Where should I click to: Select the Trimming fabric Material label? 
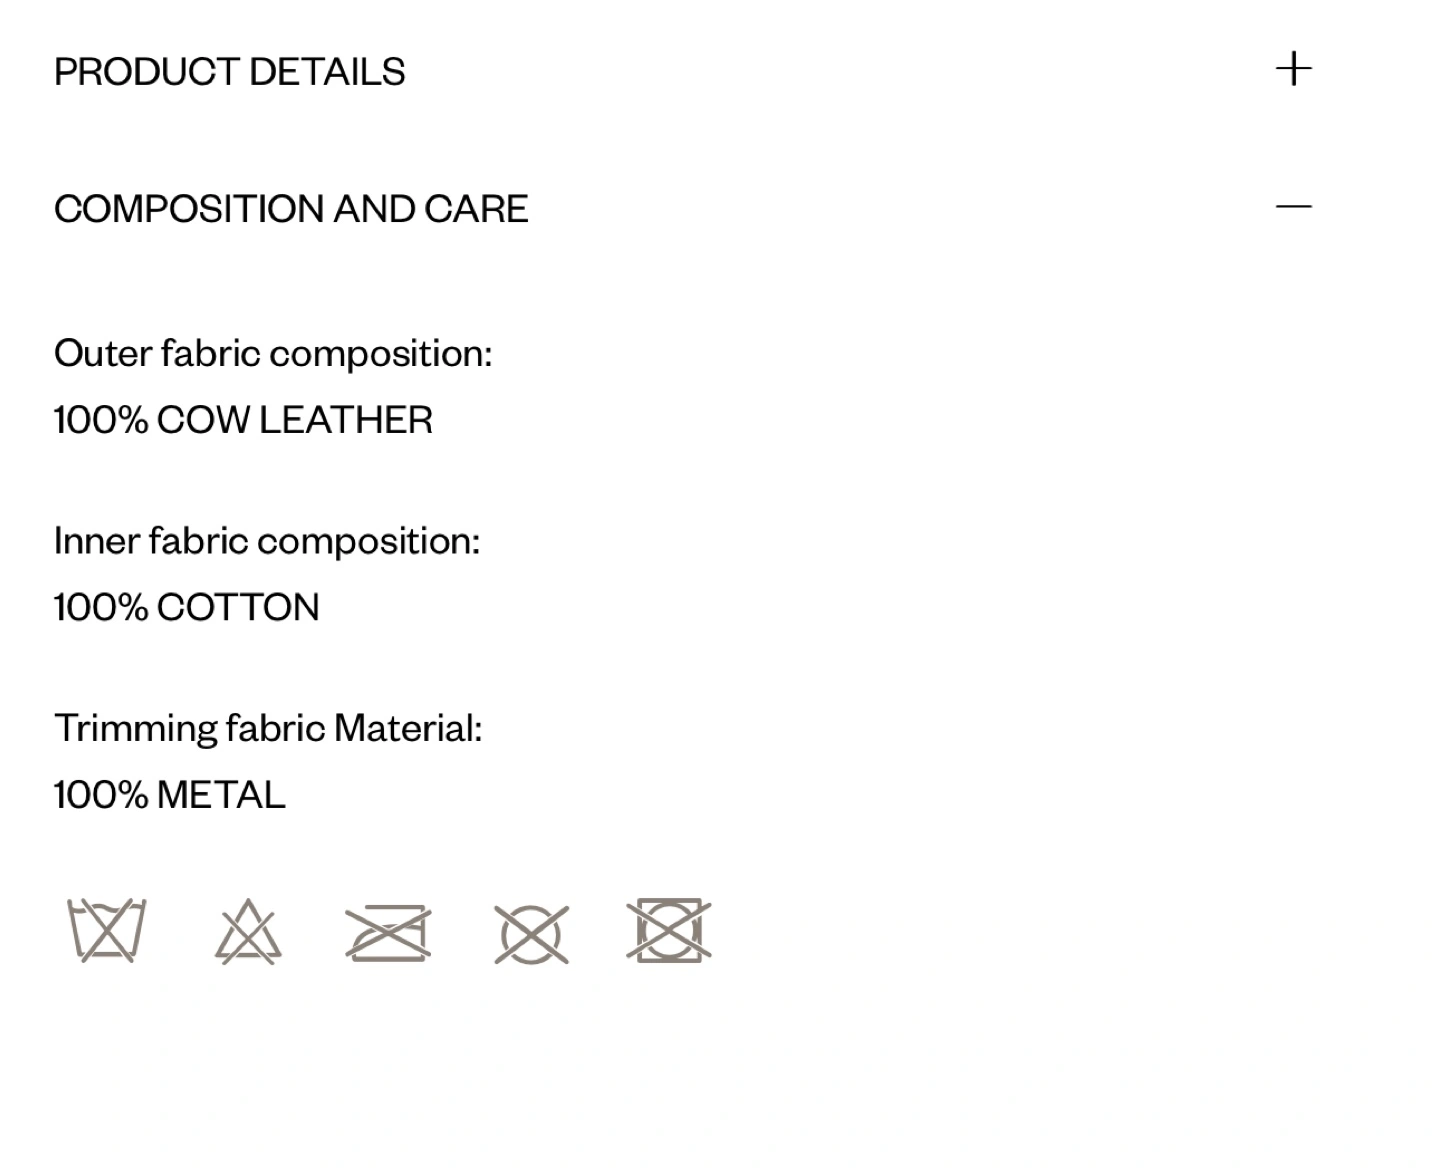[x=268, y=729]
